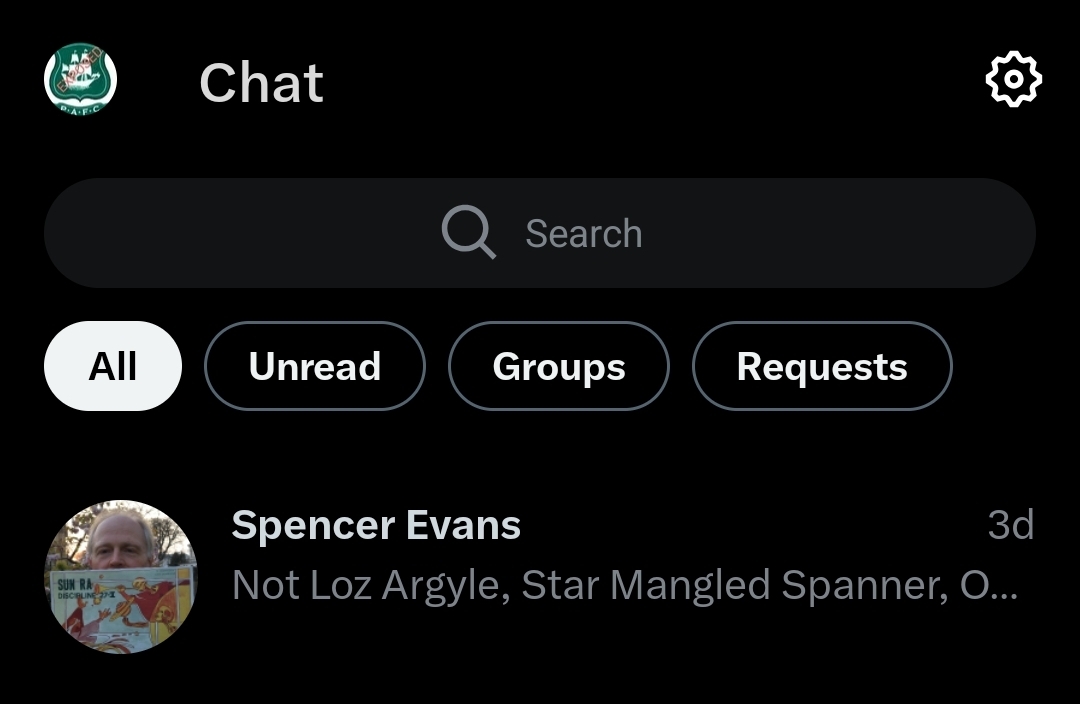The width and height of the screenshot is (1080, 704).
Task: Click the Spencer Evans name label
Action: [x=376, y=525]
